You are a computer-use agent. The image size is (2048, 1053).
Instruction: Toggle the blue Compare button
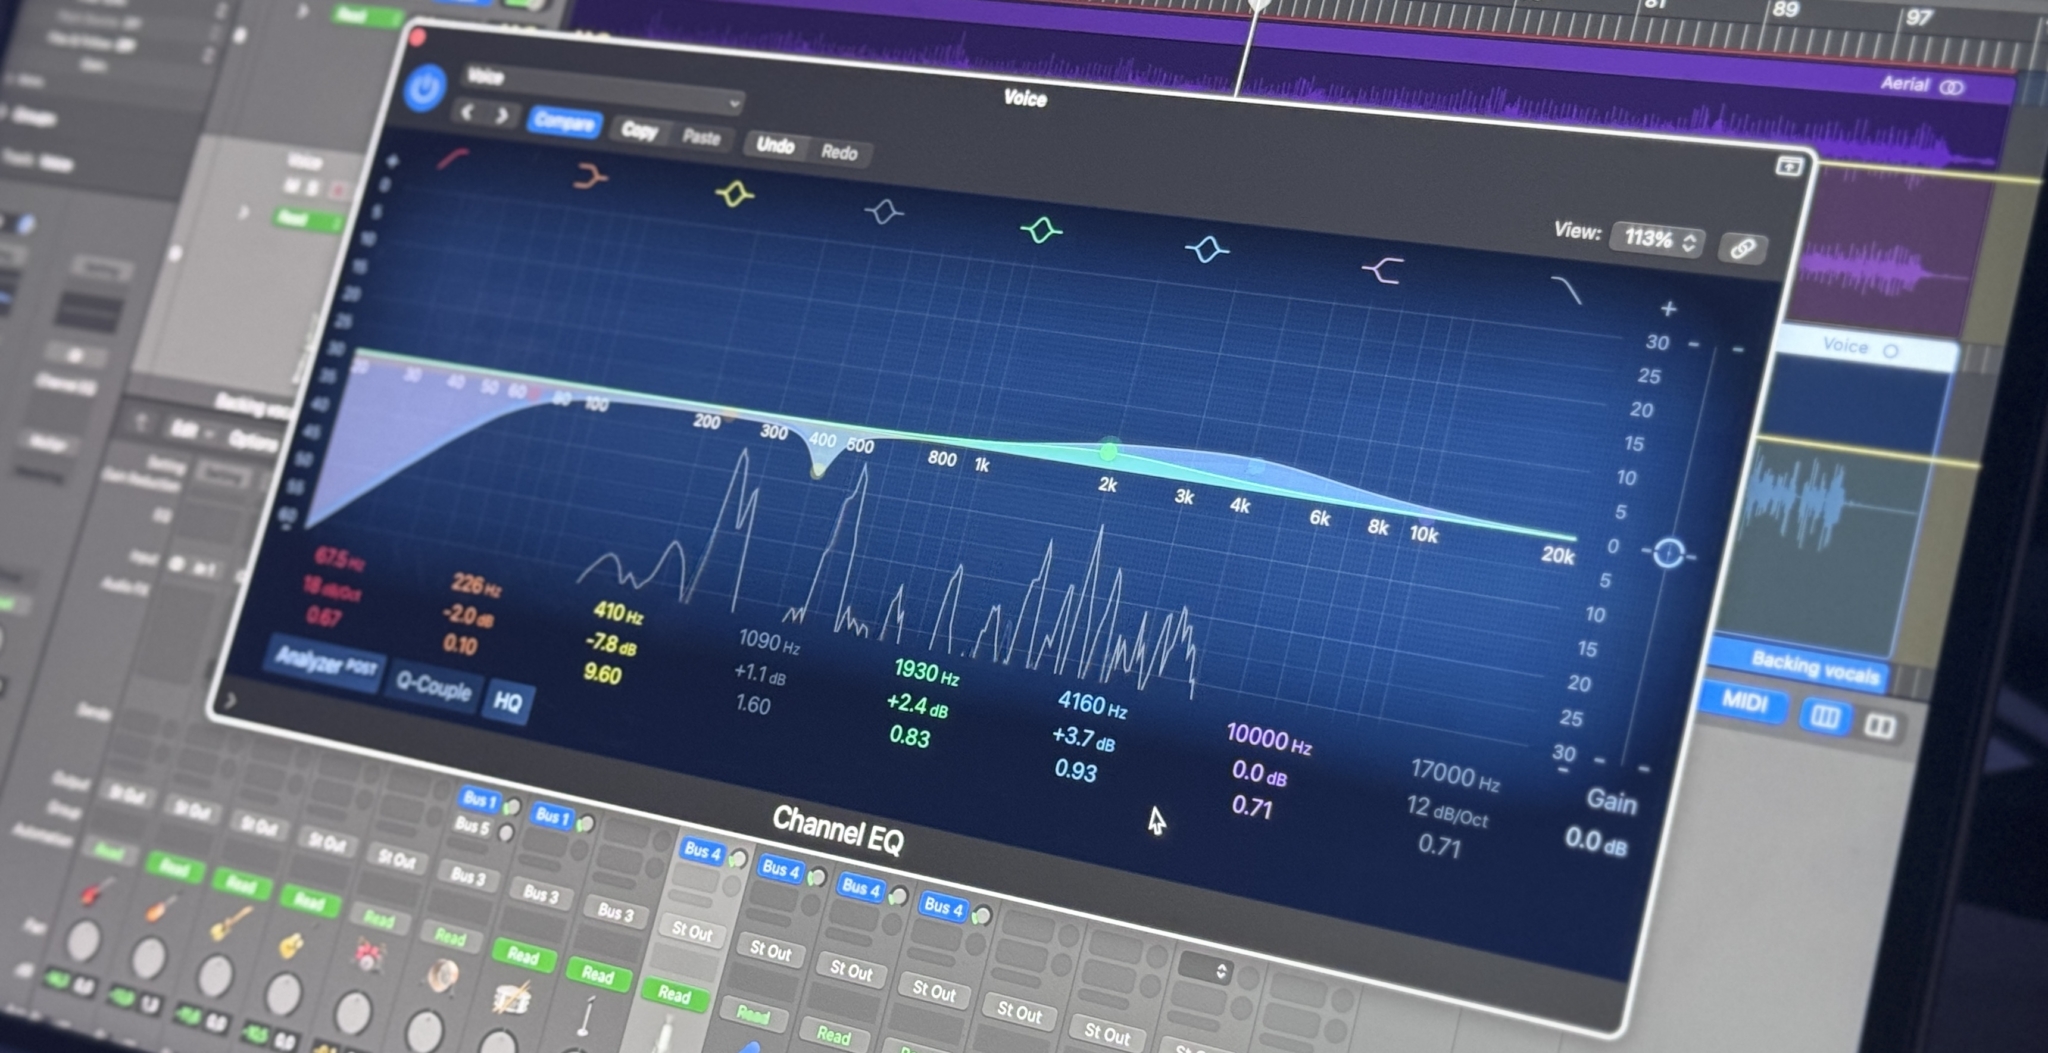tap(564, 122)
